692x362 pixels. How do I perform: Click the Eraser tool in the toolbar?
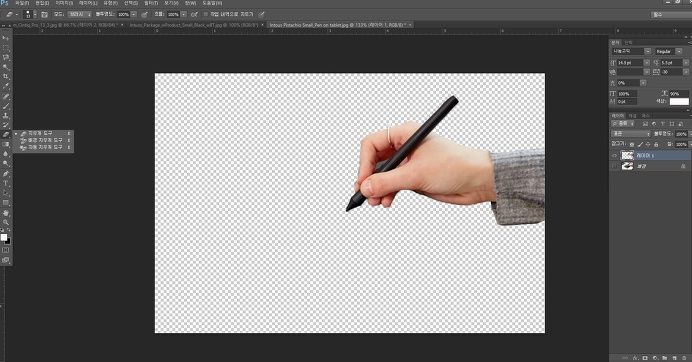[x=6, y=135]
